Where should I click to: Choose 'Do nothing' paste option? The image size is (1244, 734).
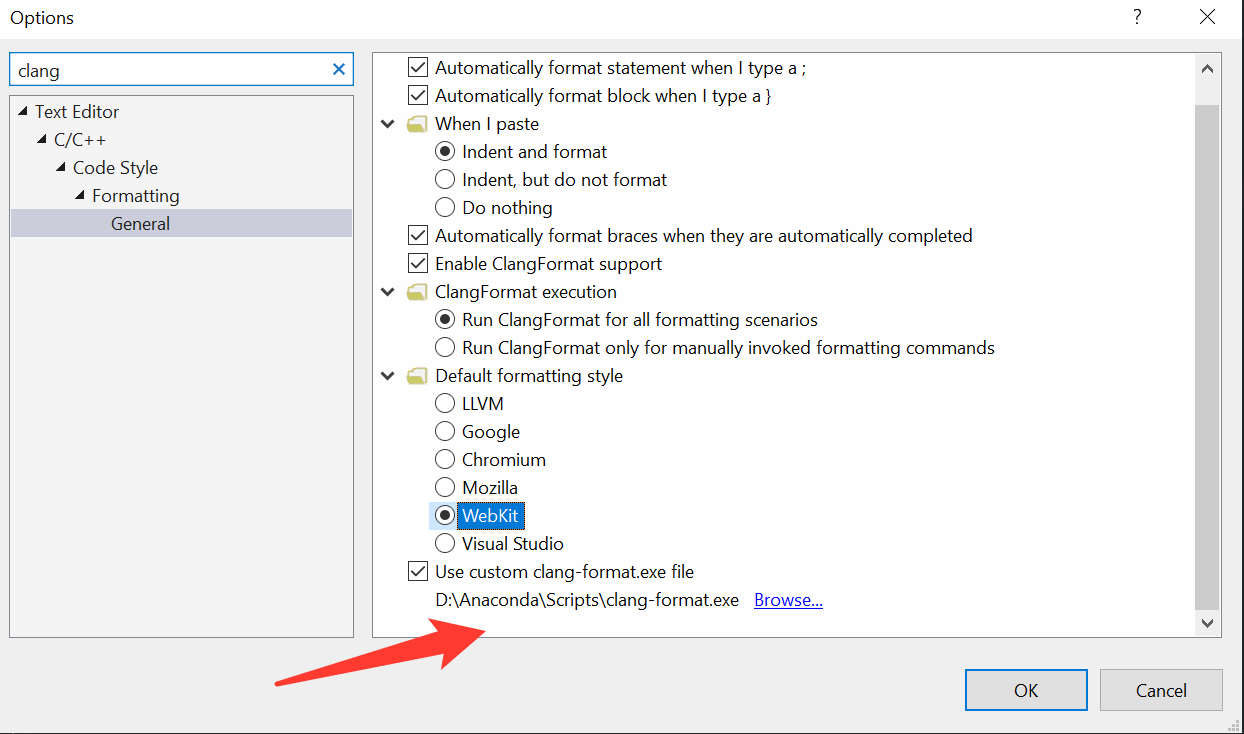tap(445, 208)
